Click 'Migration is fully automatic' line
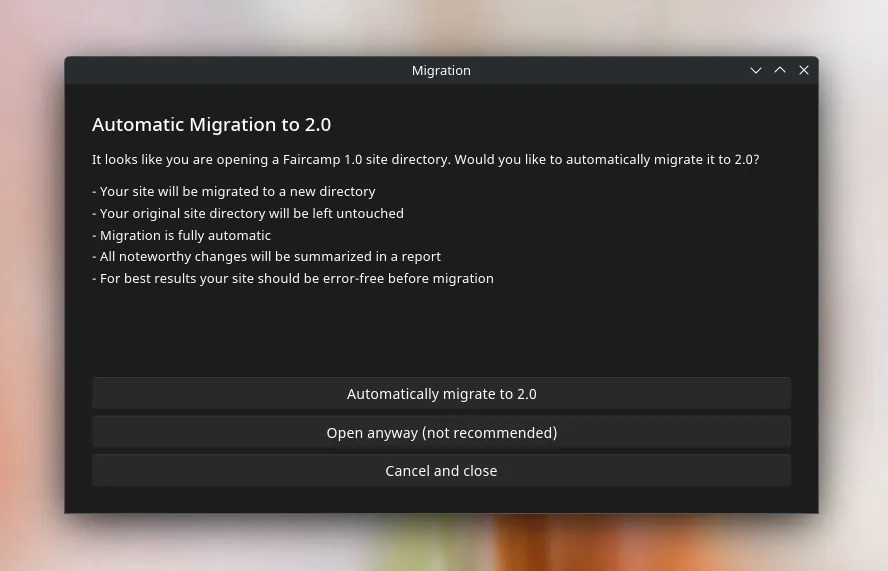 click(x=182, y=235)
